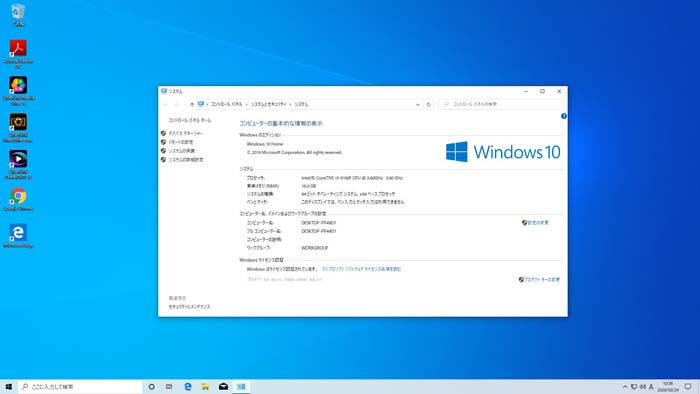The width and height of the screenshot is (700, 394).
Task: Open Cortana from the taskbar
Action: pyautogui.click(x=152, y=386)
